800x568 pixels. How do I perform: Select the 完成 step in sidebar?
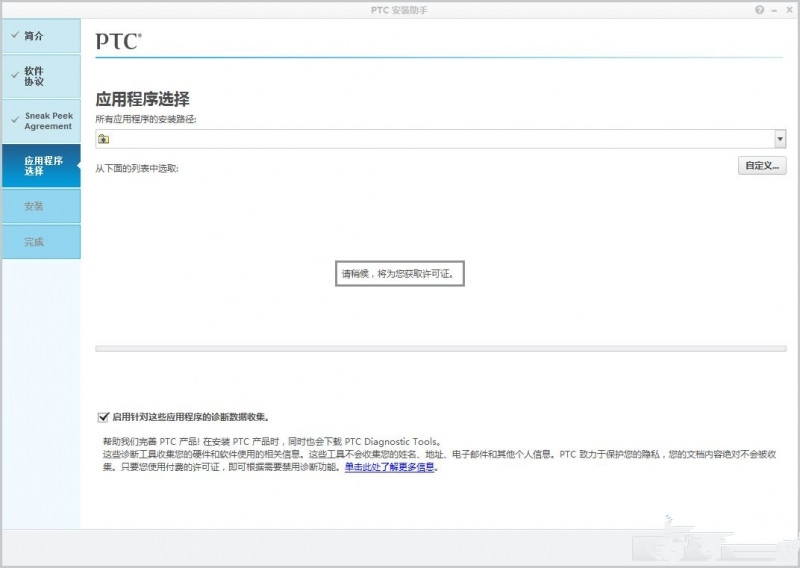[41, 241]
